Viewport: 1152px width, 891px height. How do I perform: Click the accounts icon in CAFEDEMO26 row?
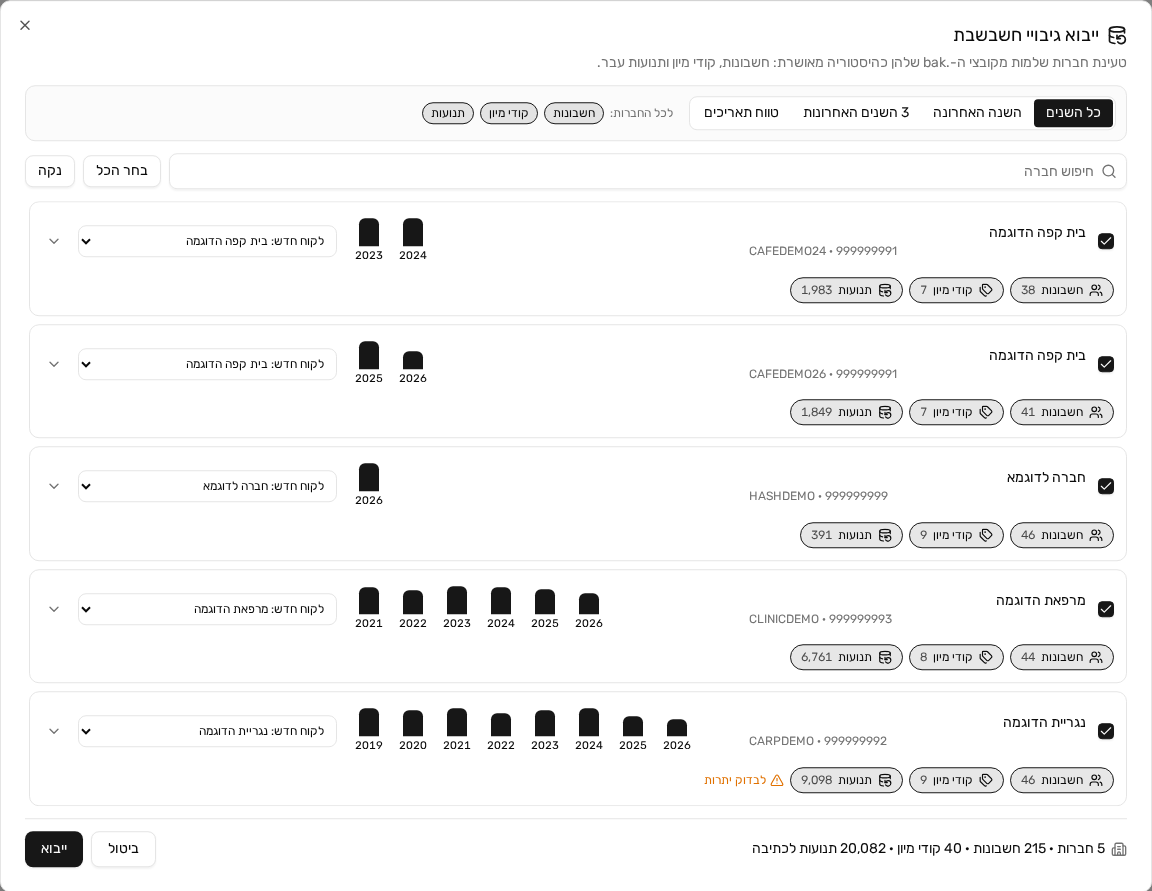pyautogui.click(x=1095, y=412)
